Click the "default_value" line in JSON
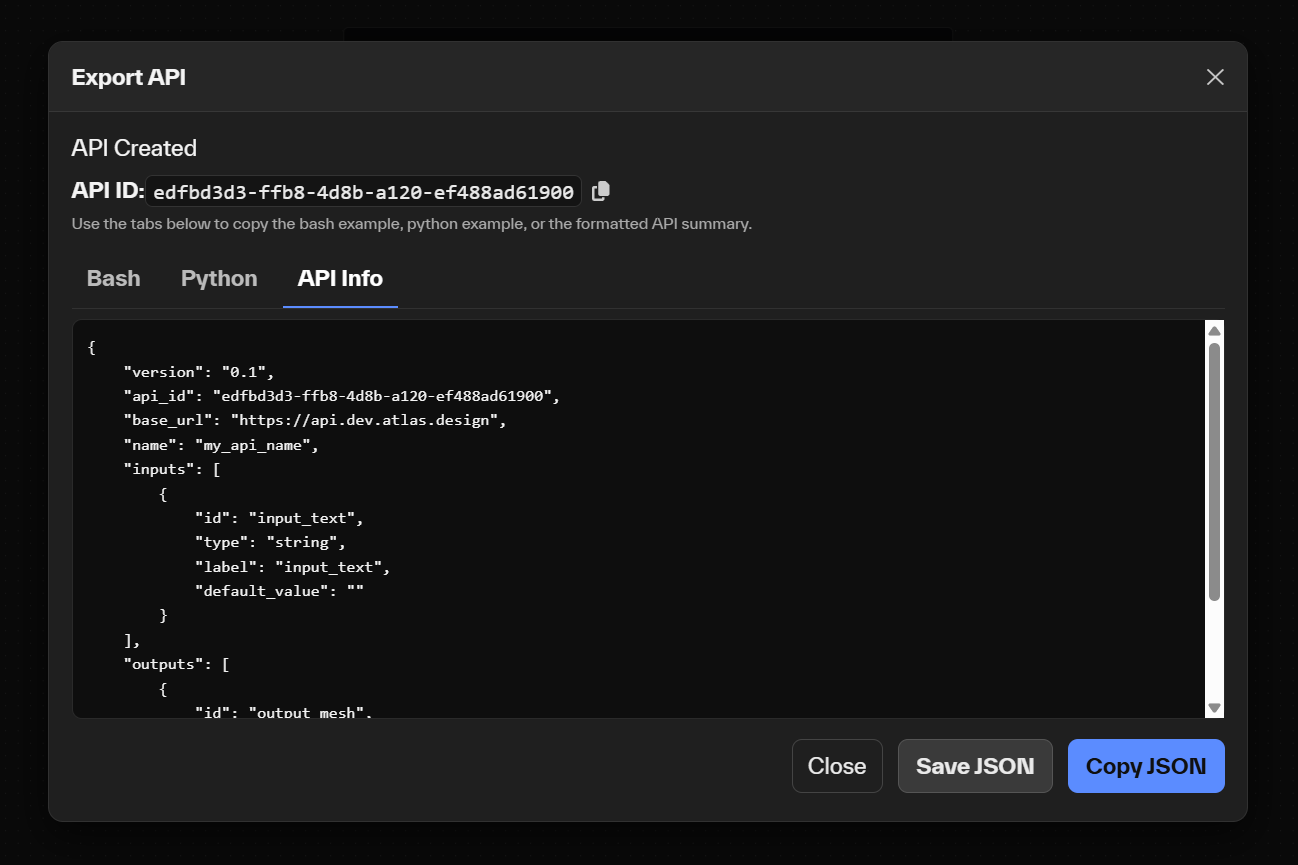The image size is (1298, 865). (279, 591)
